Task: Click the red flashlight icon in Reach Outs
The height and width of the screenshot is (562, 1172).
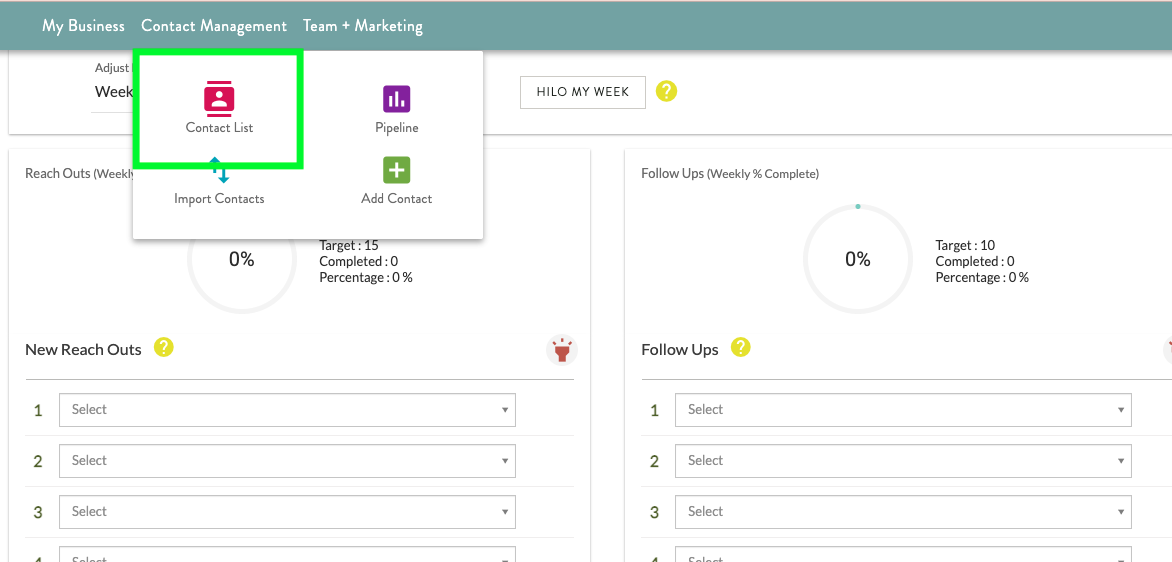Action: [562, 350]
